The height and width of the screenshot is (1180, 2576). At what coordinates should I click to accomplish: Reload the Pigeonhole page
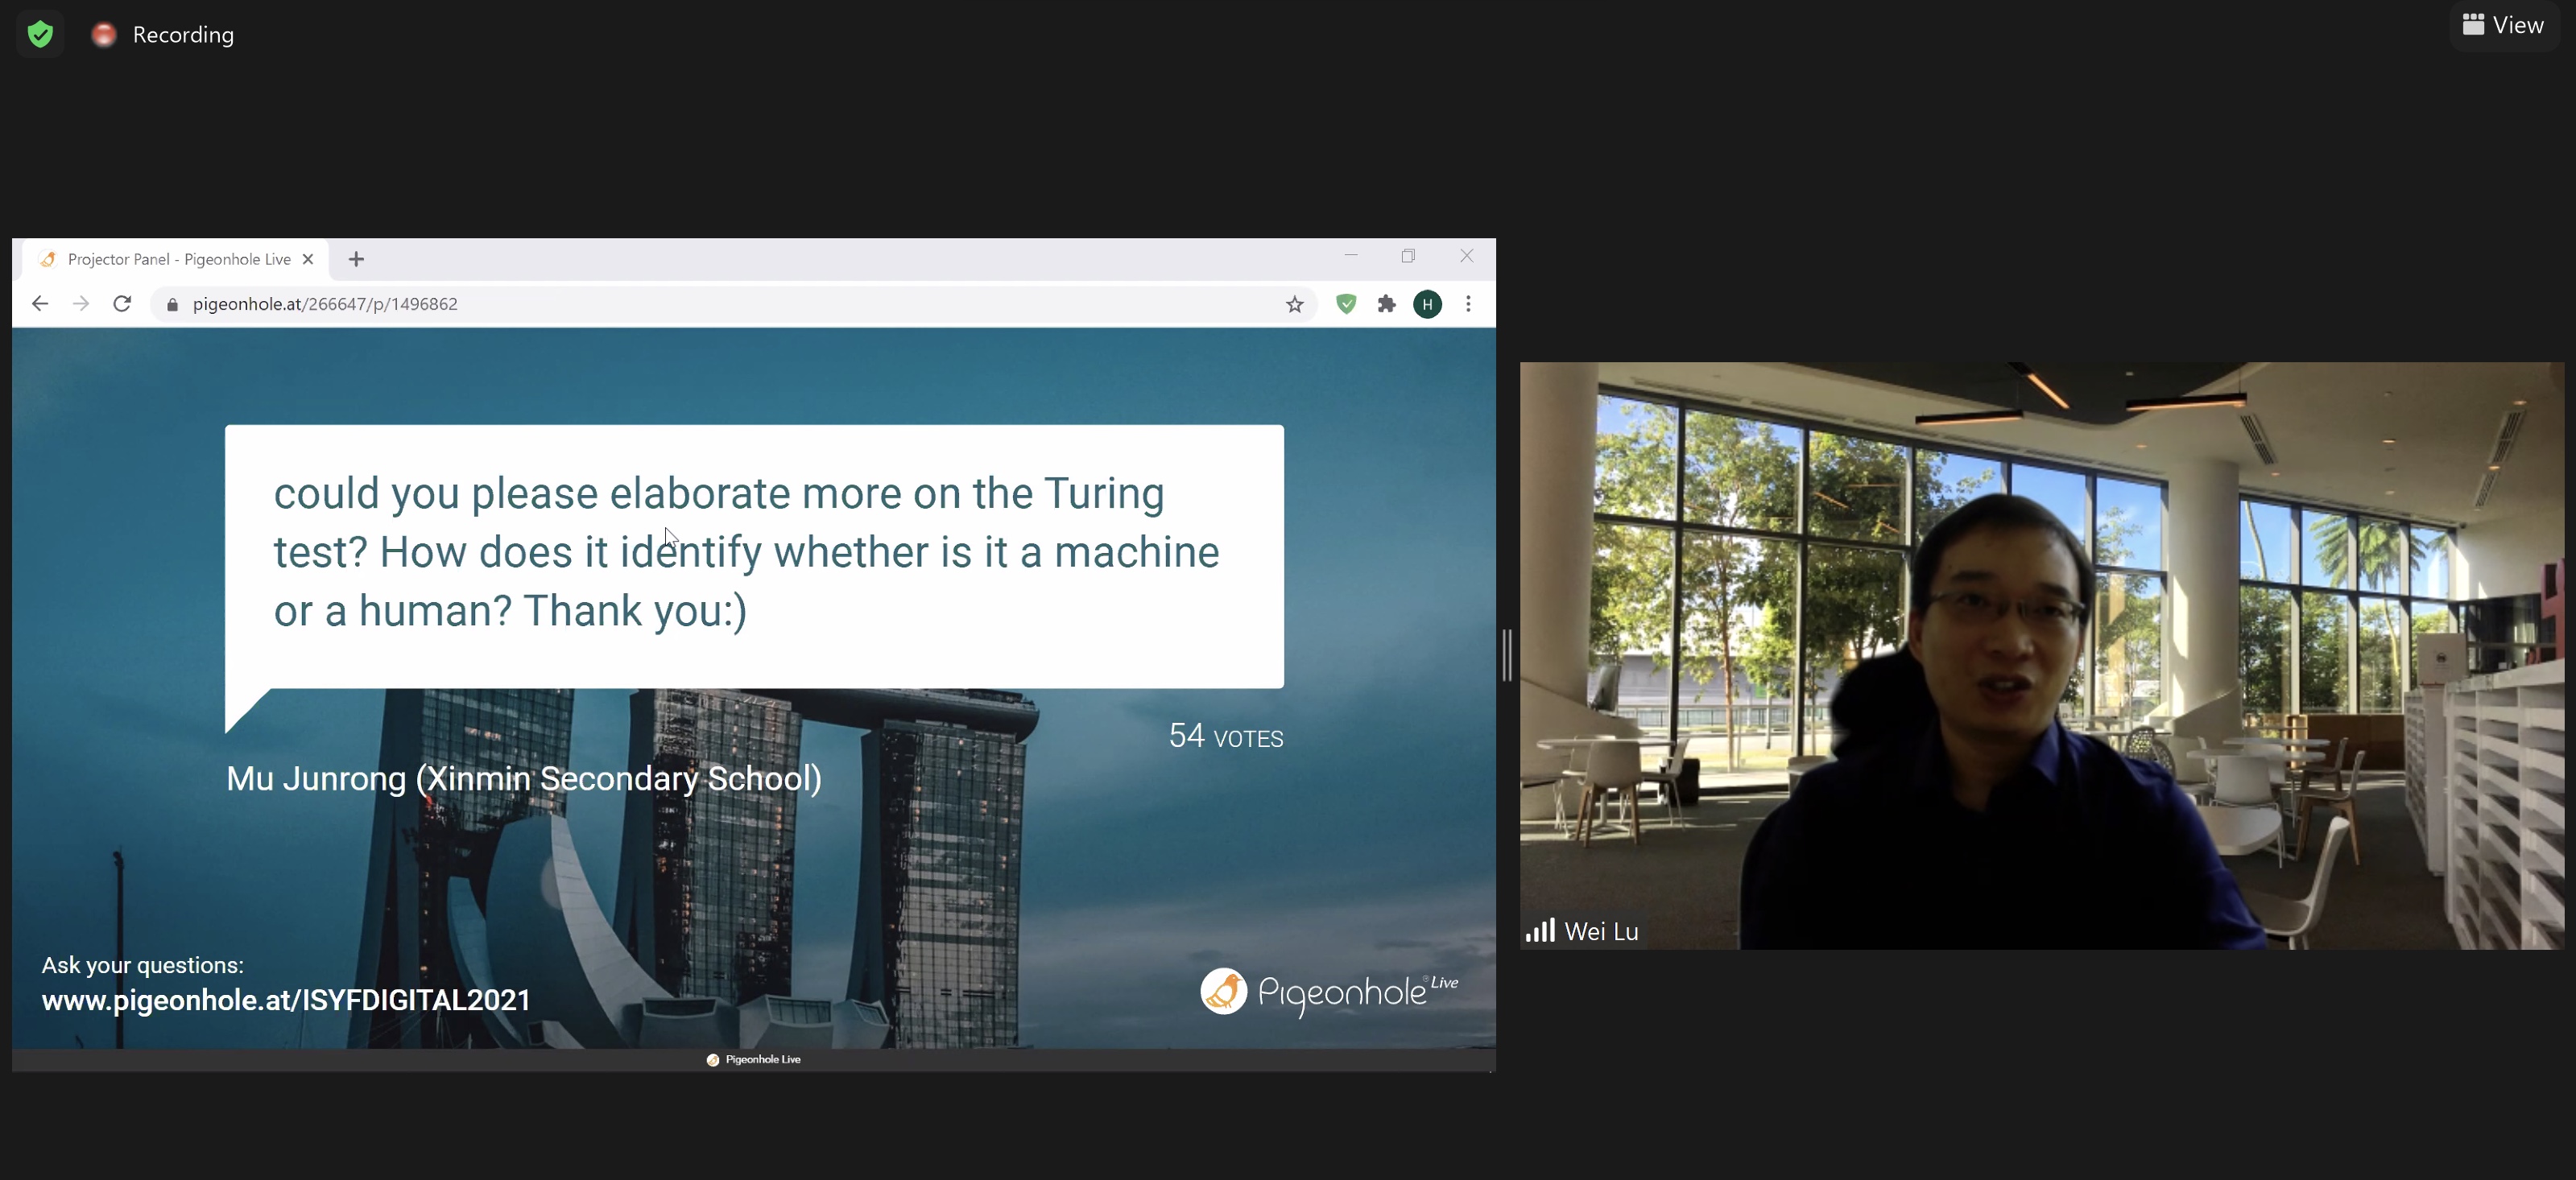[x=122, y=304]
